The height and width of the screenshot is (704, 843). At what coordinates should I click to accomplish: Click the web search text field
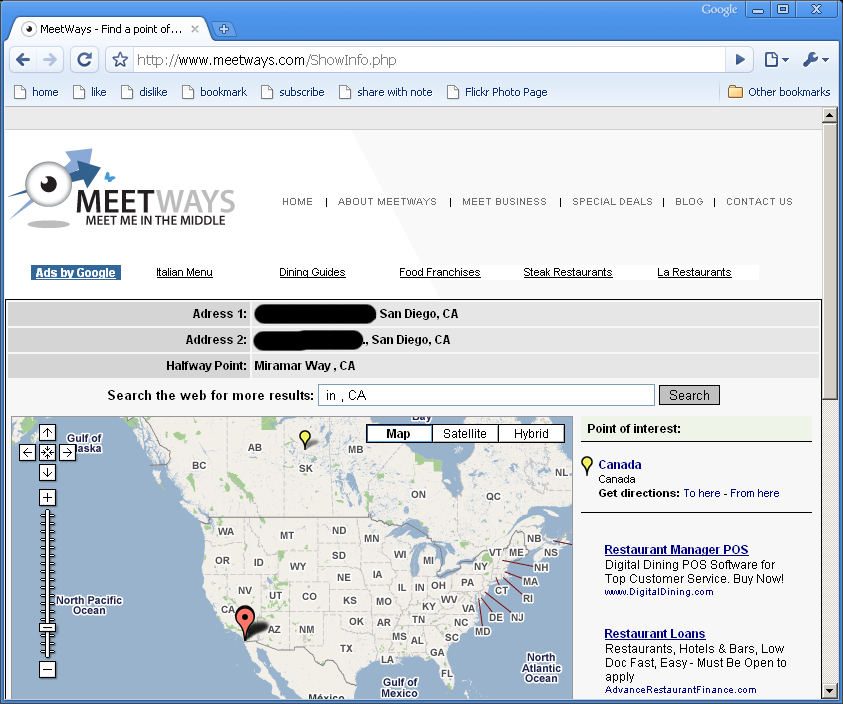pos(487,395)
